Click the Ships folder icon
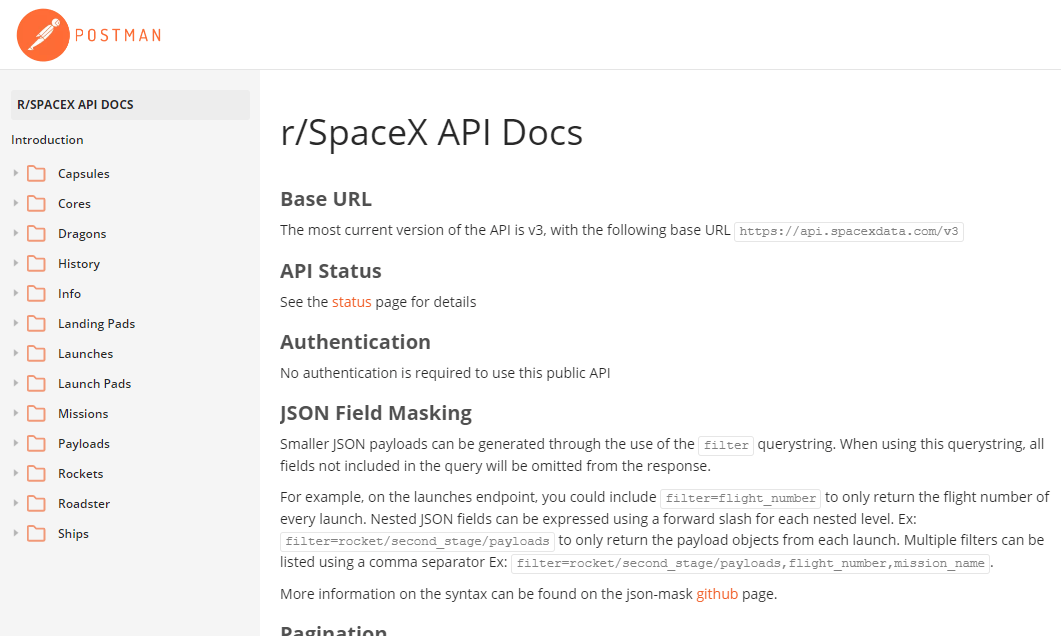 pos(37,534)
